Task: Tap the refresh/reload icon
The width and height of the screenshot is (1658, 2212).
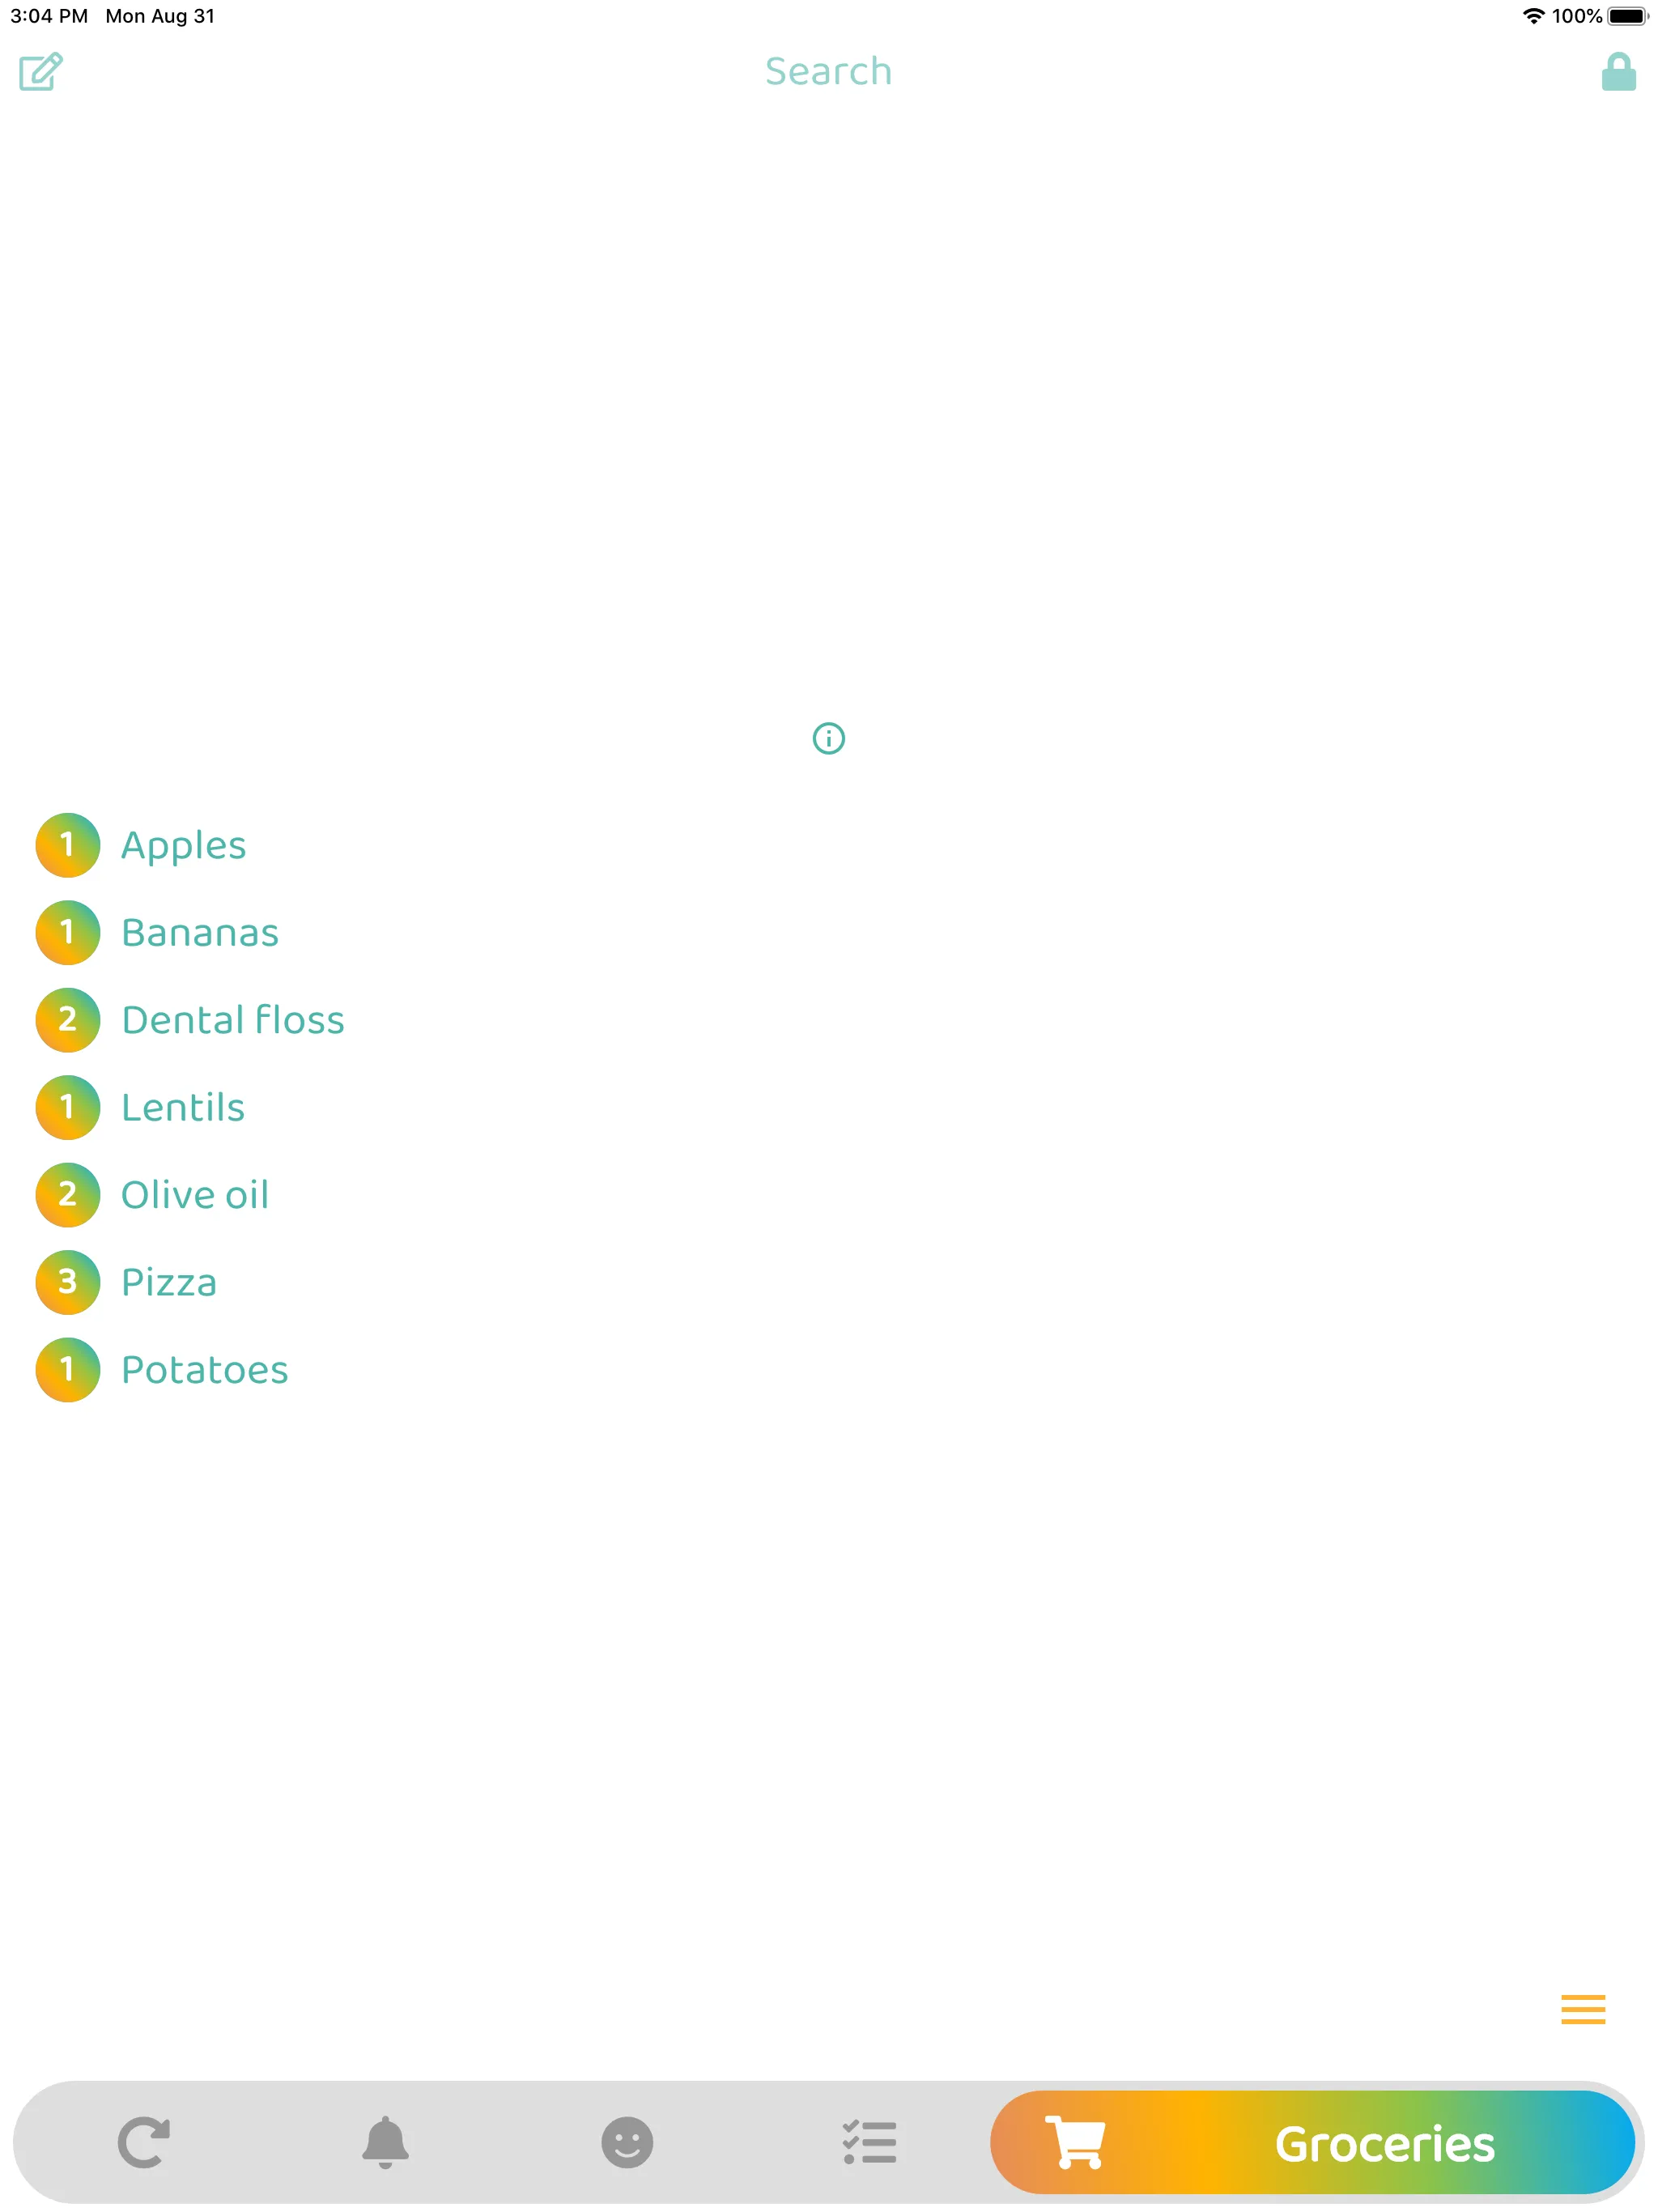Action: coord(147,2141)
